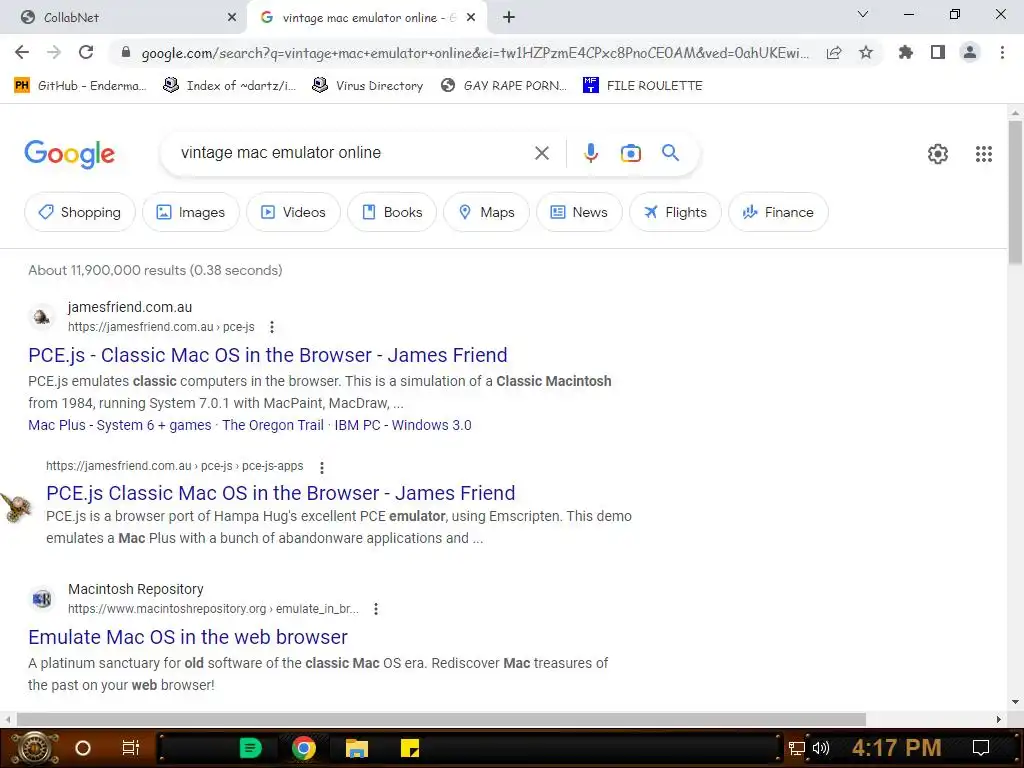The image size is (1024, 768).
Task: Filter results by Videos
Action: coord(293,212)
